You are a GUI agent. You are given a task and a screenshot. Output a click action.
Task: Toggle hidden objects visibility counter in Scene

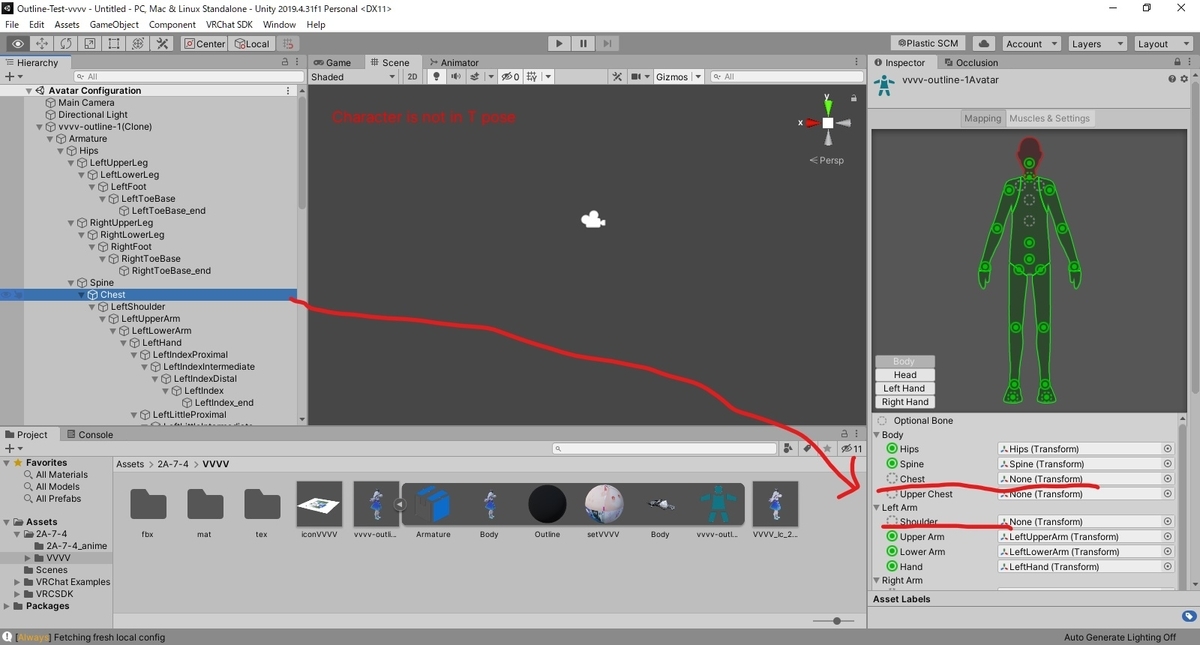click(510, 77)
